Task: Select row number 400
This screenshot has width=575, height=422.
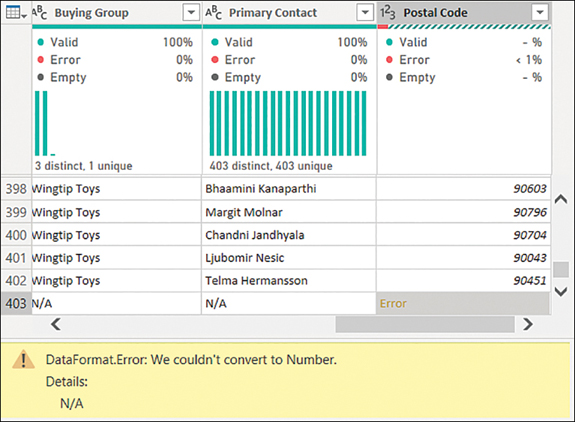Action: (16, 235)
